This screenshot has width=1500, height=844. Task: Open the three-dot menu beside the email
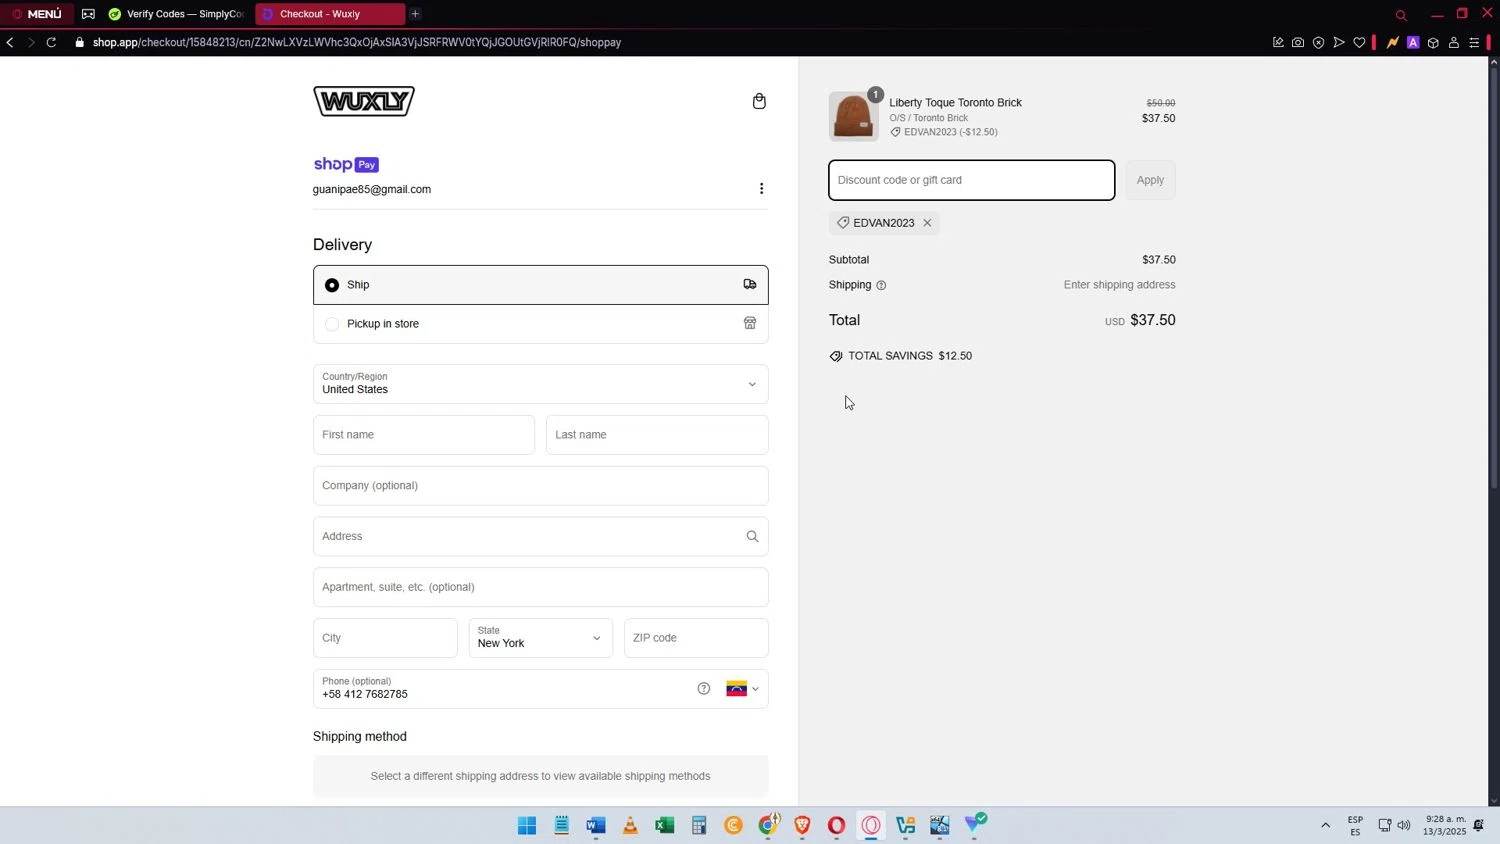(x=761, y=189)
